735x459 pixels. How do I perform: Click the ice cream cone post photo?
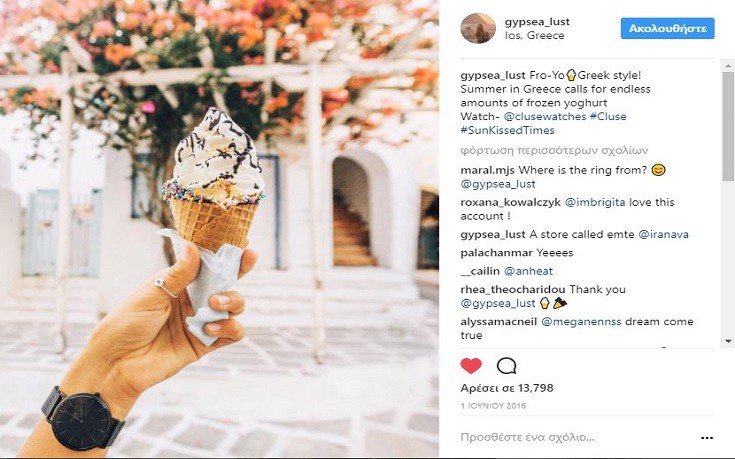[219, 229]
